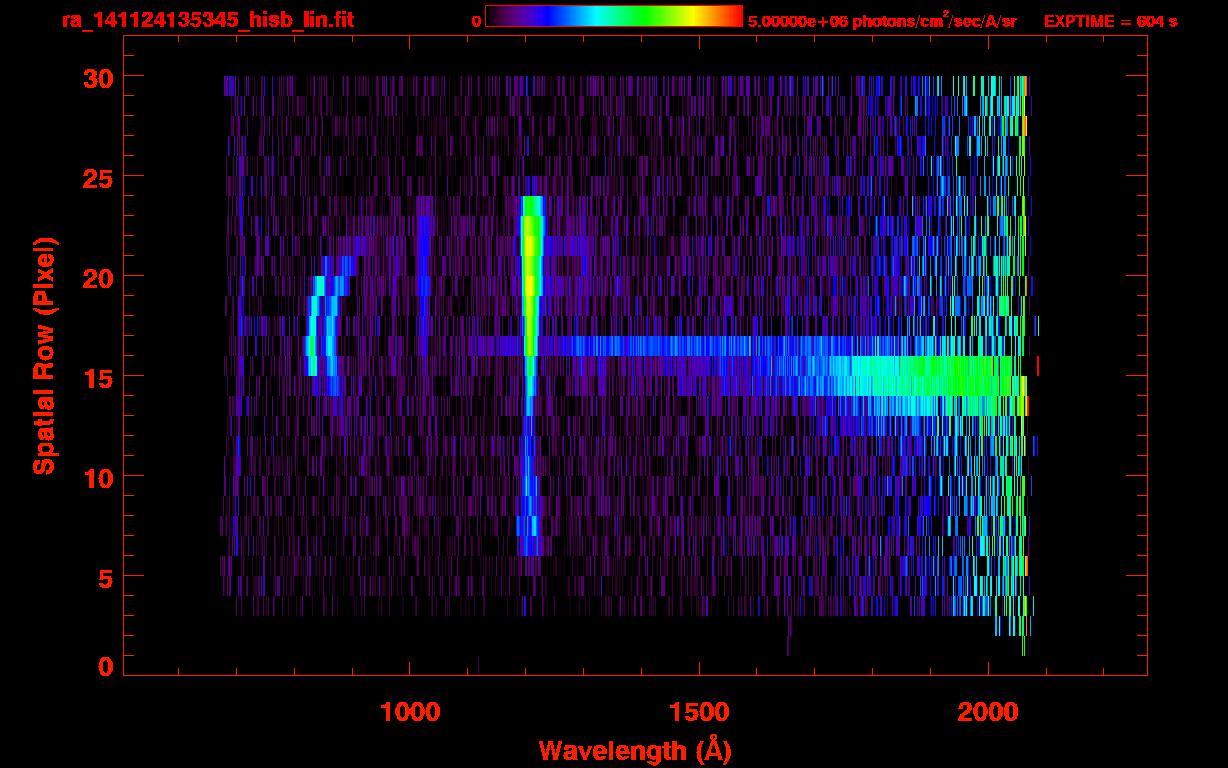Image resolution: width=1228 pixels, height=768 pixels.
Task: Click the y-axis tick label 30
Action: [96, 77]
